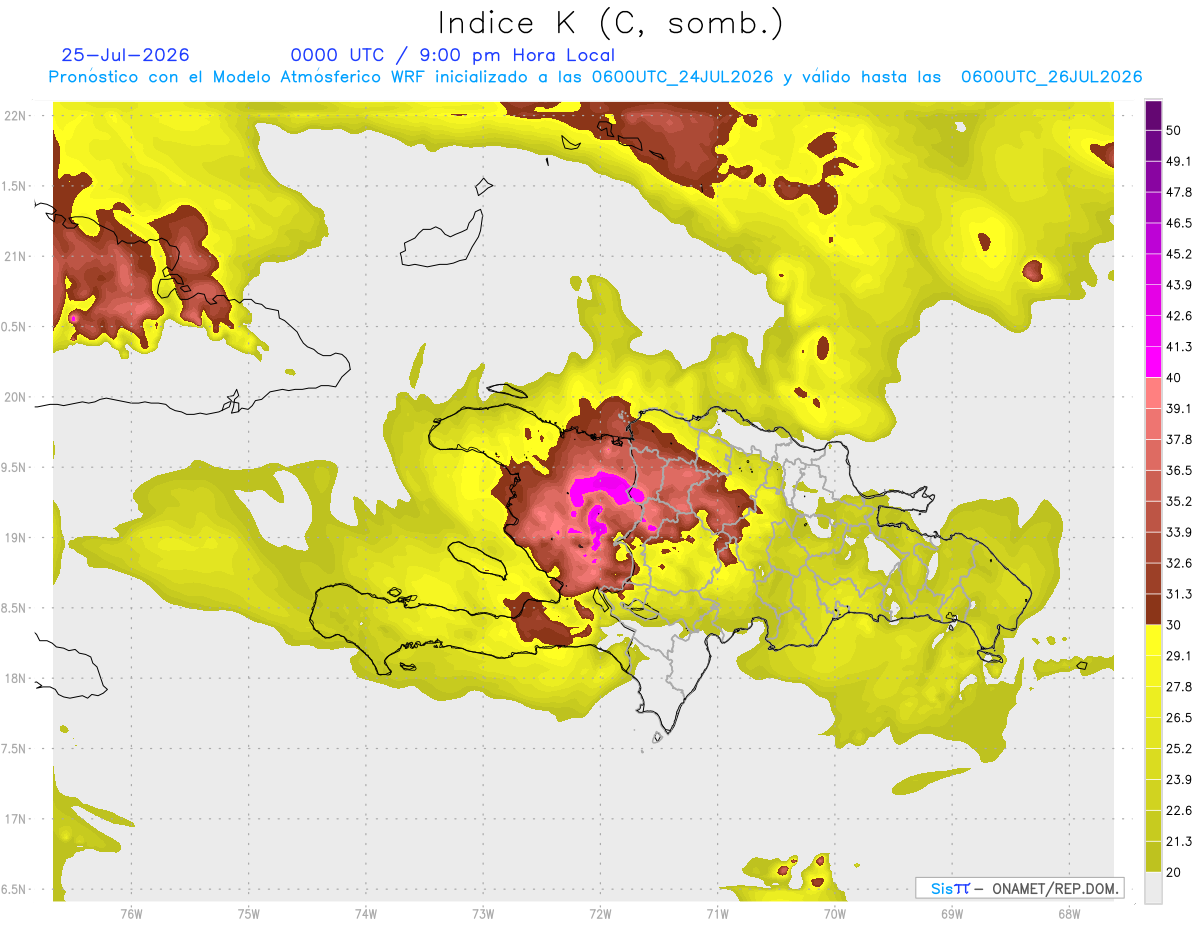Click the "46.5" value on the color scale
The image size is (1200, 927).
[x=1179, y=223]
